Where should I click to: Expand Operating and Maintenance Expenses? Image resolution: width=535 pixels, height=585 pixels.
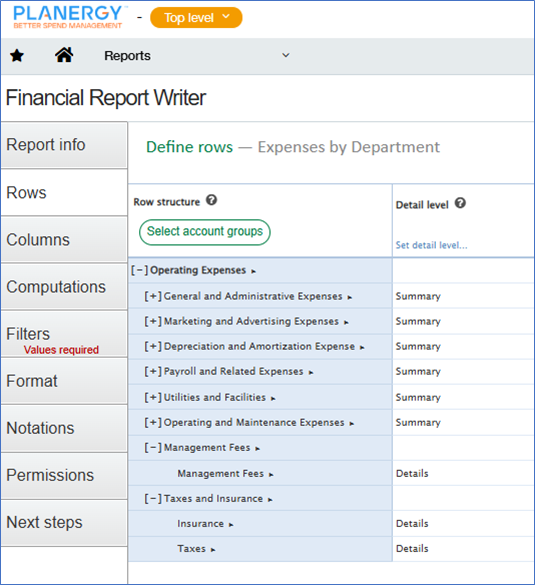153,422
